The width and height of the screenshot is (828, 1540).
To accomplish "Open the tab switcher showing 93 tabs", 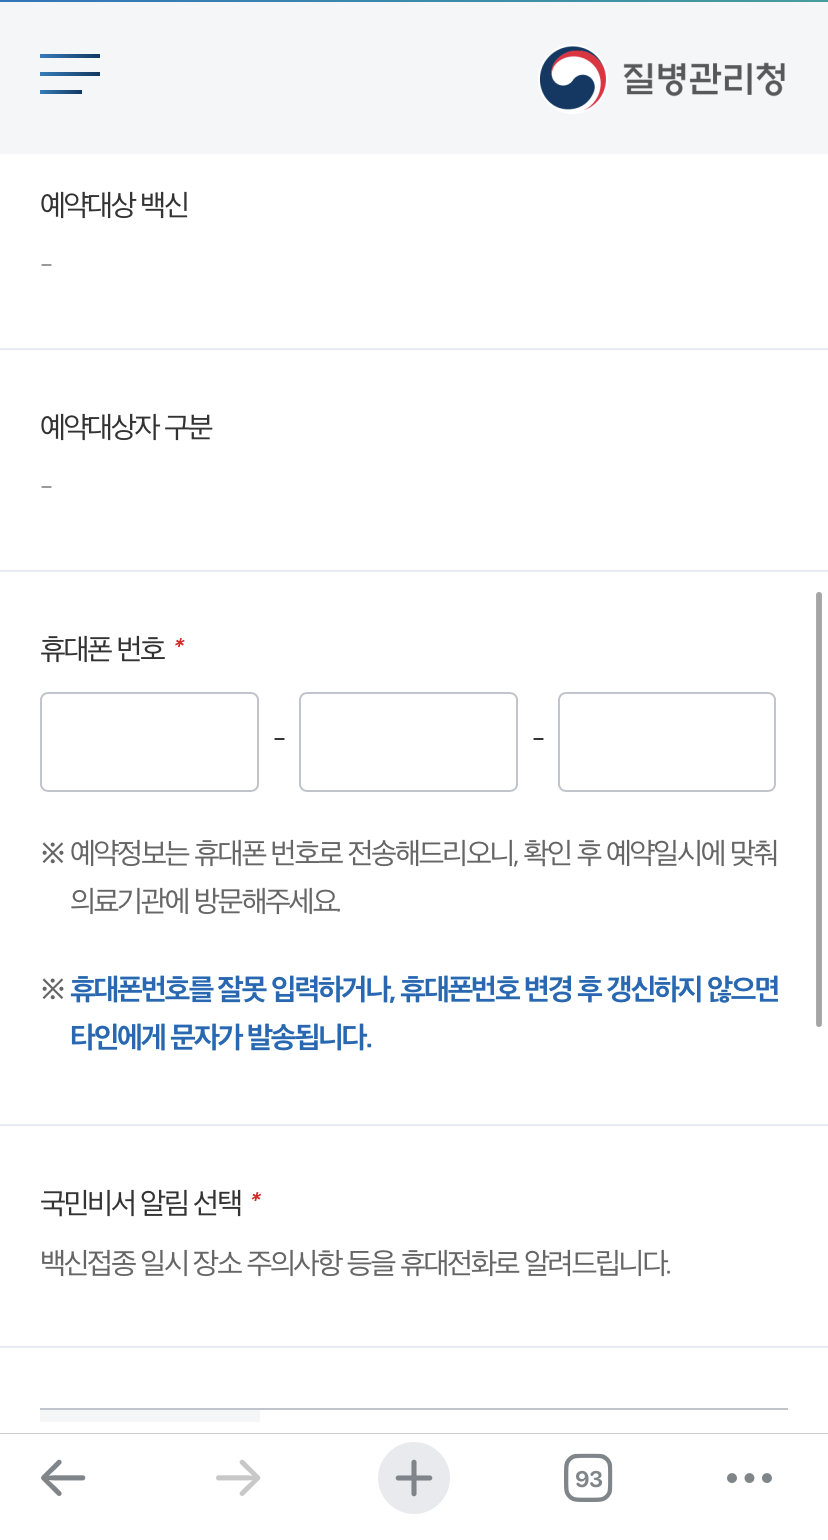I will point(589,1477).
